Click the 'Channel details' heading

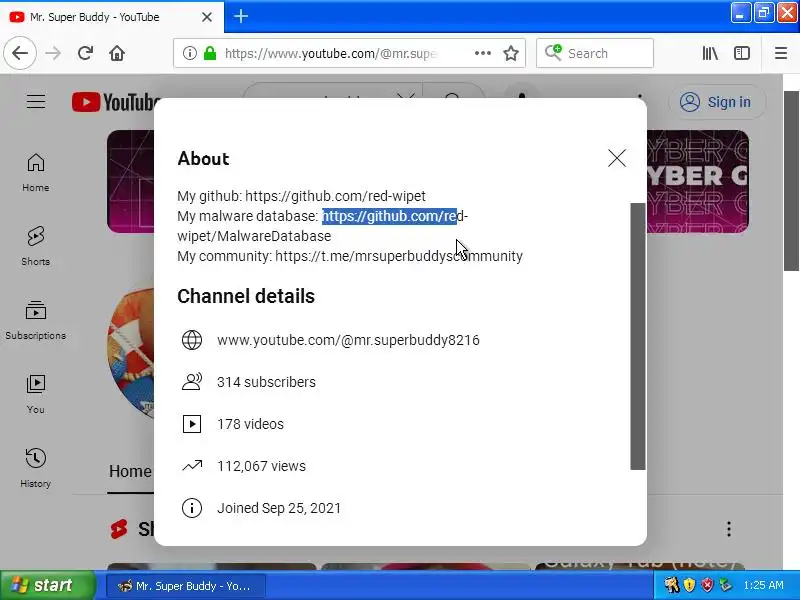(246, 296)
